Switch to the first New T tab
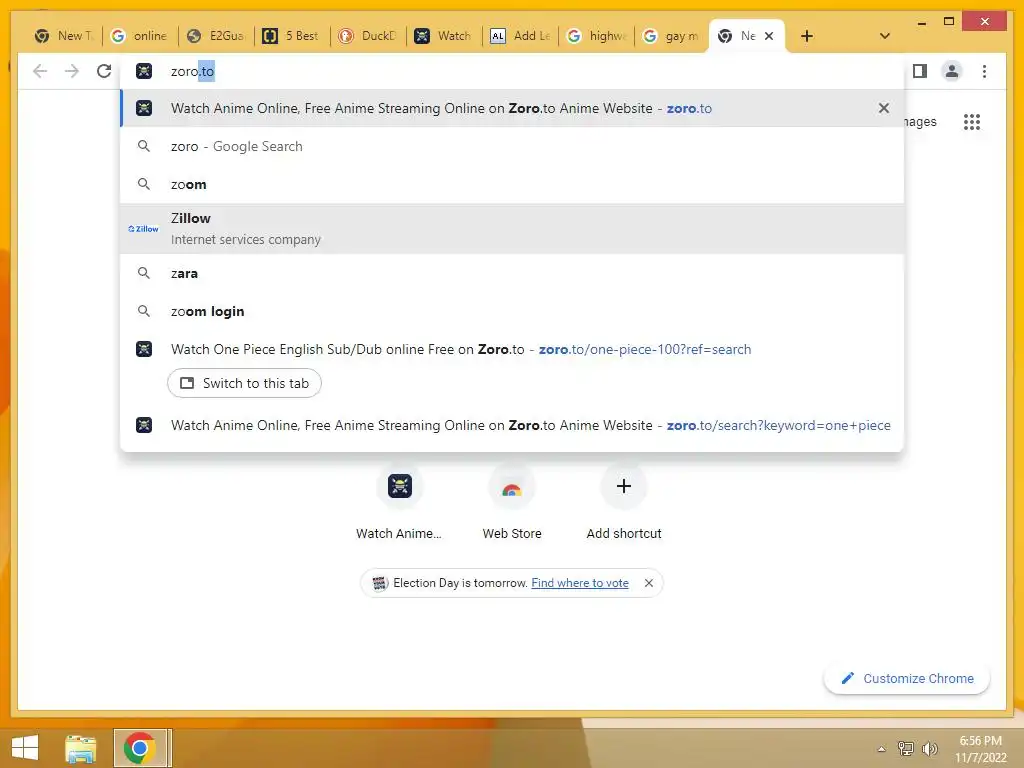1024x768 pixels. click(63, 36)
